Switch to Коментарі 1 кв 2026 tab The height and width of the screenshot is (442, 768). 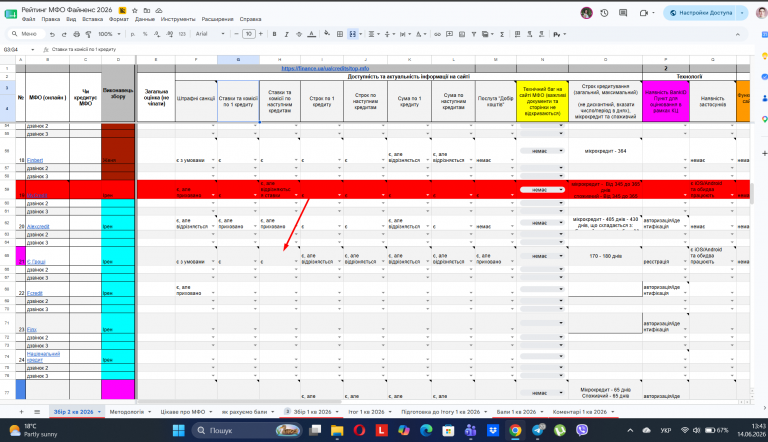(579, 412)
